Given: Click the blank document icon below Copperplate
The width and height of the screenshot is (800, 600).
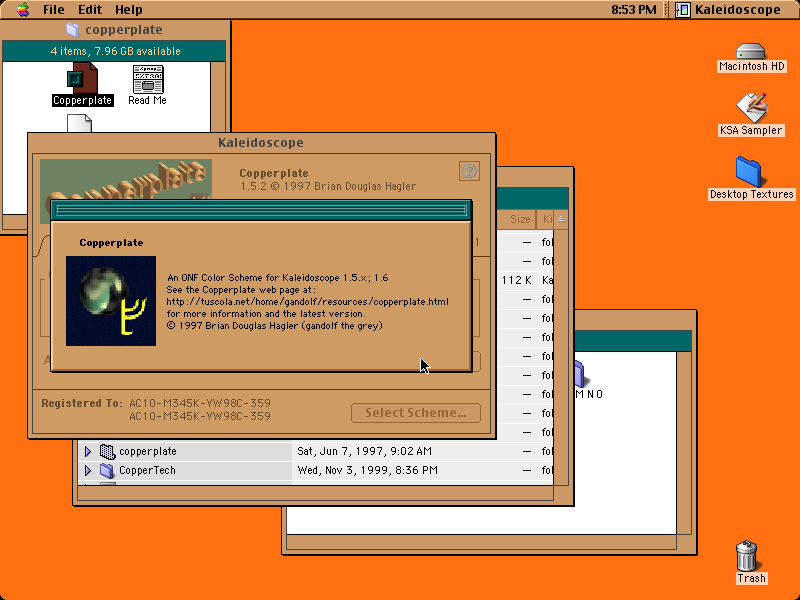Looking at the screenshot, I should tap(79, 123).
